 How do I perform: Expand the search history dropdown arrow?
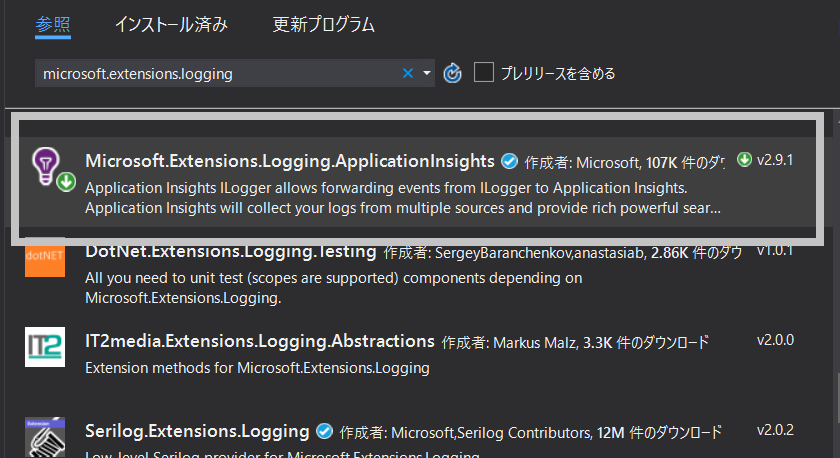click(427, 73)
